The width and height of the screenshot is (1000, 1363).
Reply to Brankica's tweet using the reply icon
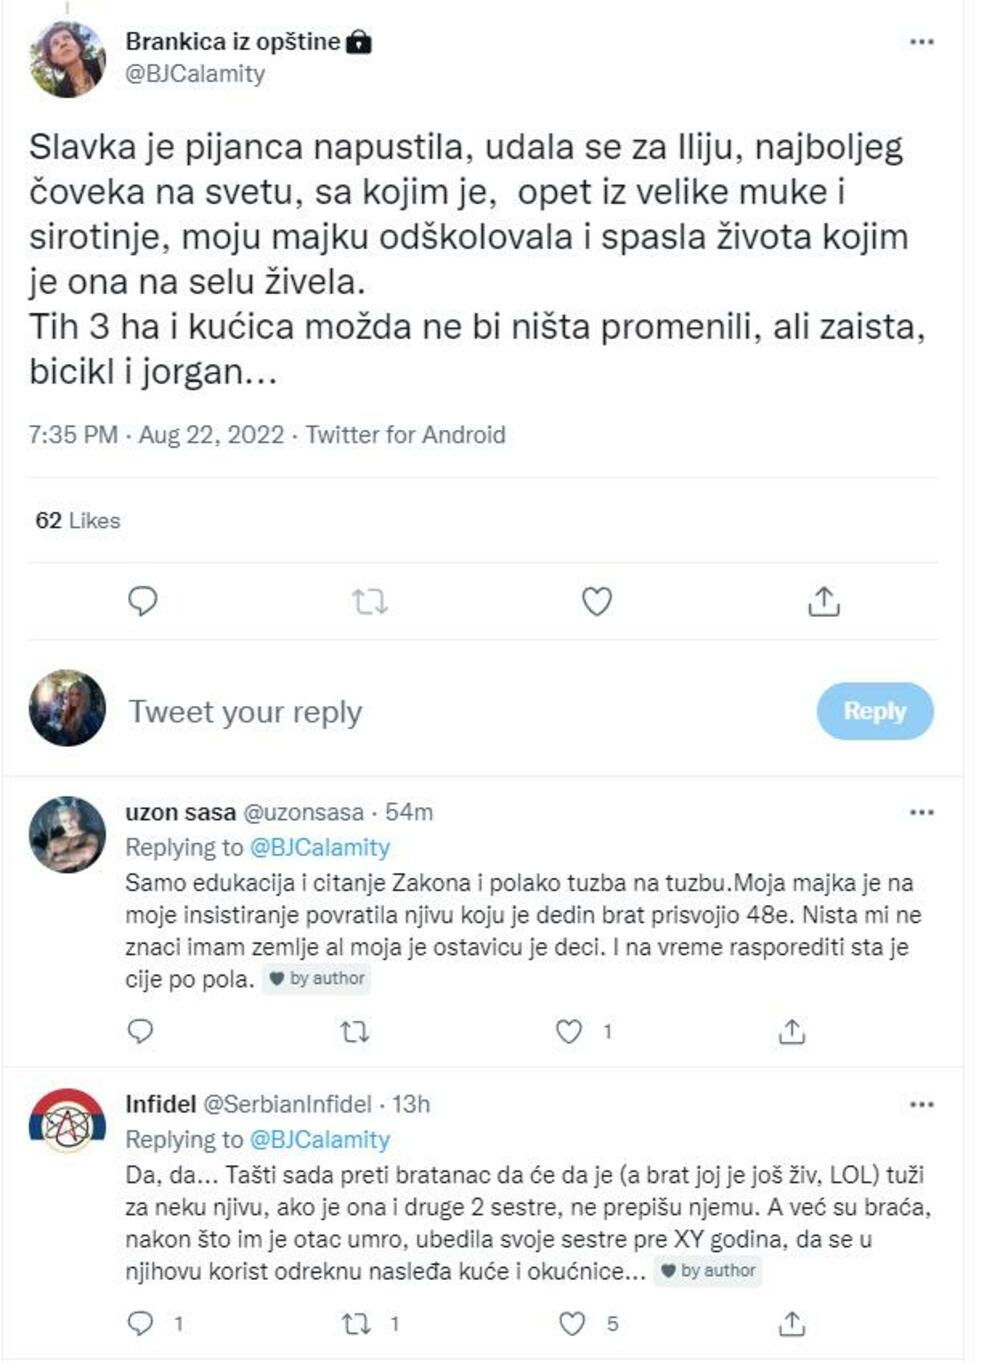click(x=143, y=601)
